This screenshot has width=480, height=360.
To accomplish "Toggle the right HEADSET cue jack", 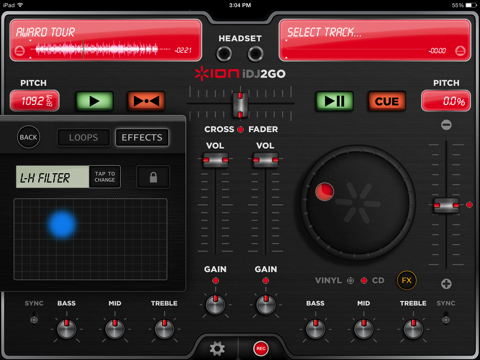I will pos(255,54).
